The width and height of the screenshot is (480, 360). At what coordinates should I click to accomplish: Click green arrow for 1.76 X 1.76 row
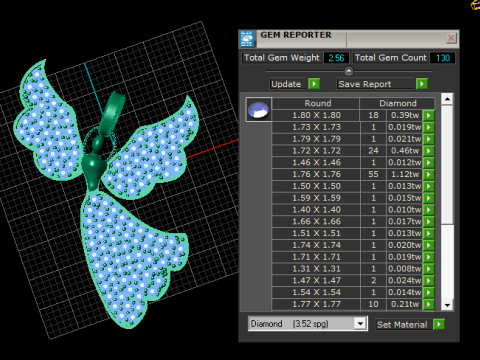429,174
